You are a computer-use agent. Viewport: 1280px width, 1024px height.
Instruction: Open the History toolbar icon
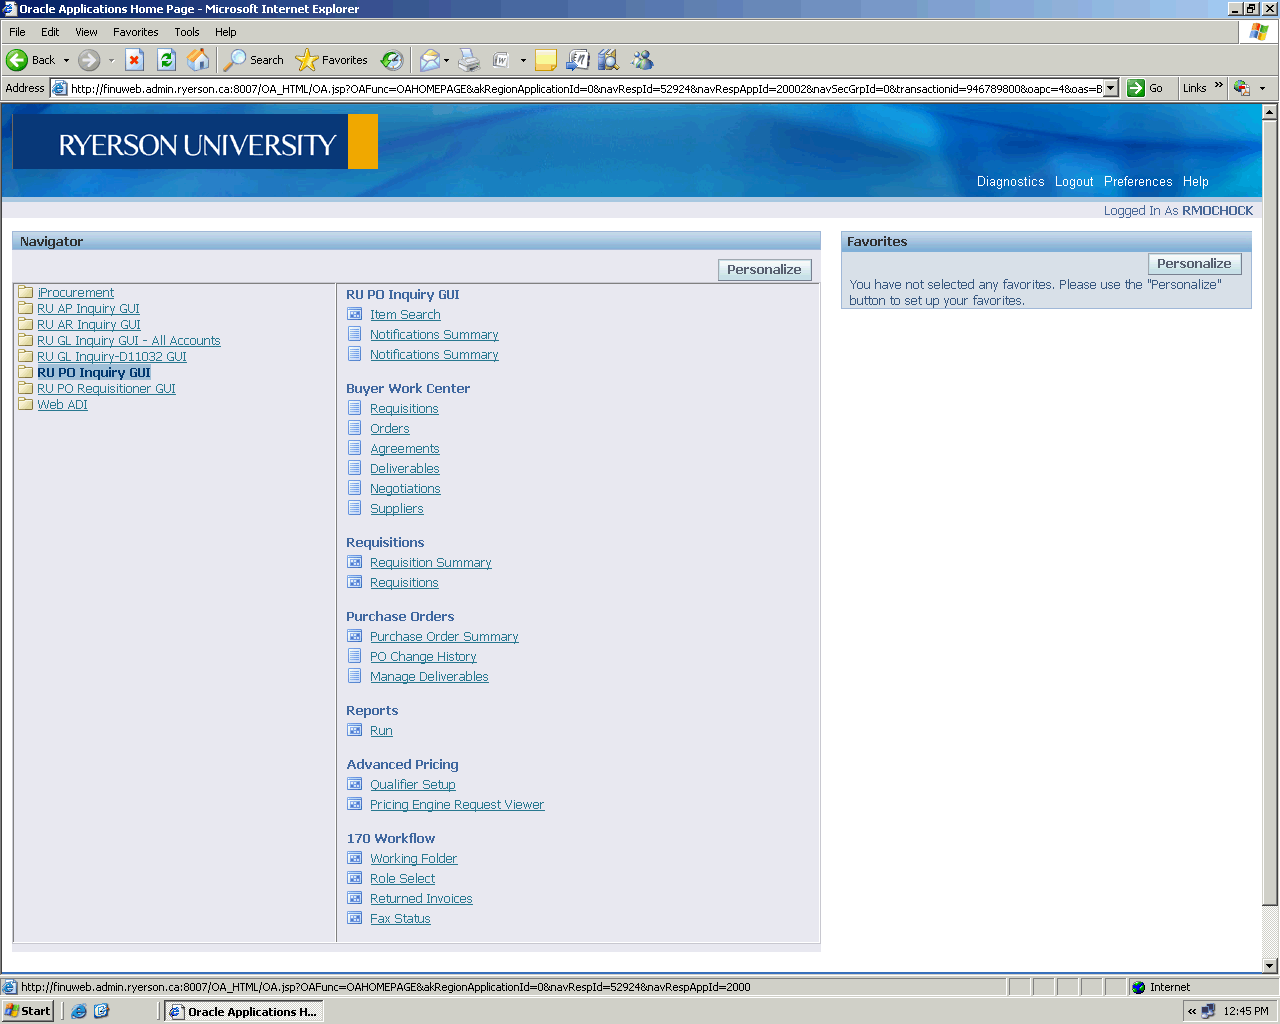392,60
